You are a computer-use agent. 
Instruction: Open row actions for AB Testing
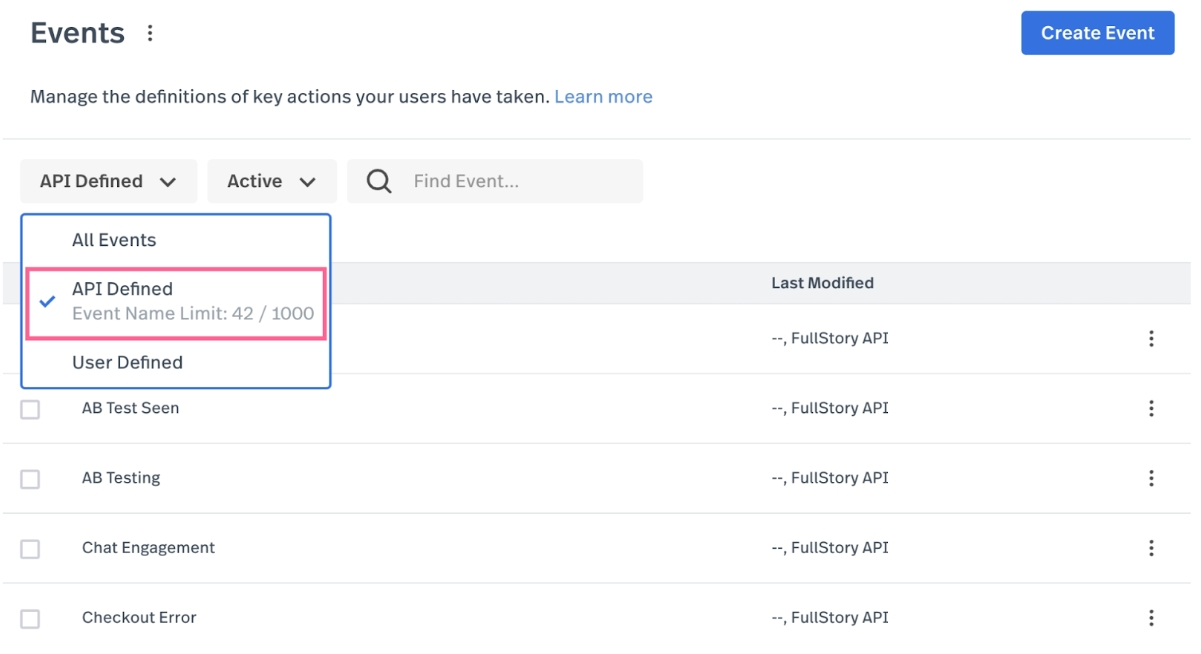pyautogui.click(x=1151, y=478)
